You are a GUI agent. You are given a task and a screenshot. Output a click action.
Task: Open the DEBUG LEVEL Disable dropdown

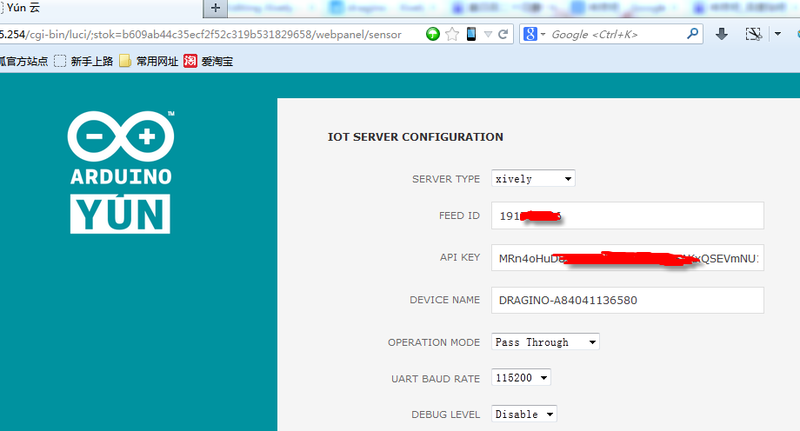coord(524,414)
